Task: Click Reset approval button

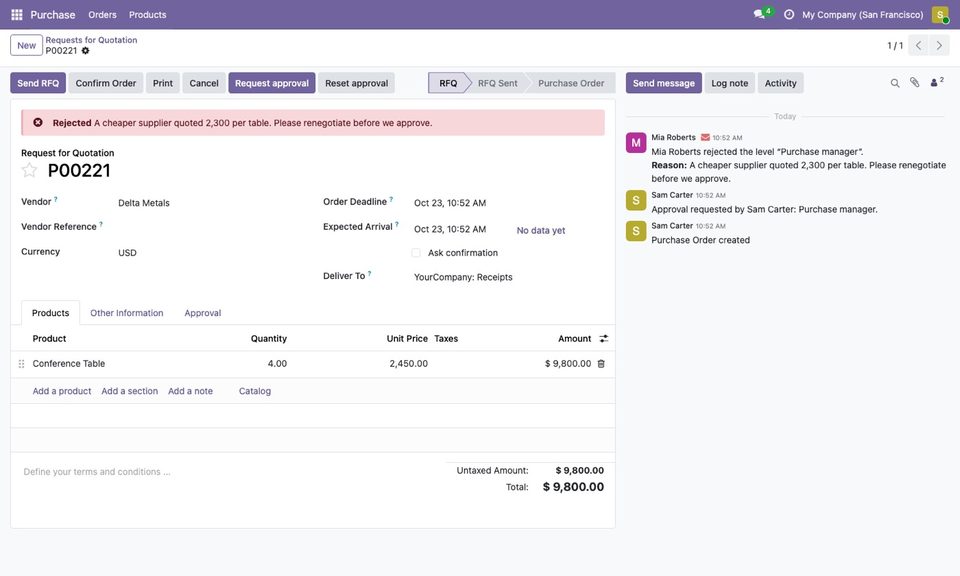Action: tap(356, 83)
